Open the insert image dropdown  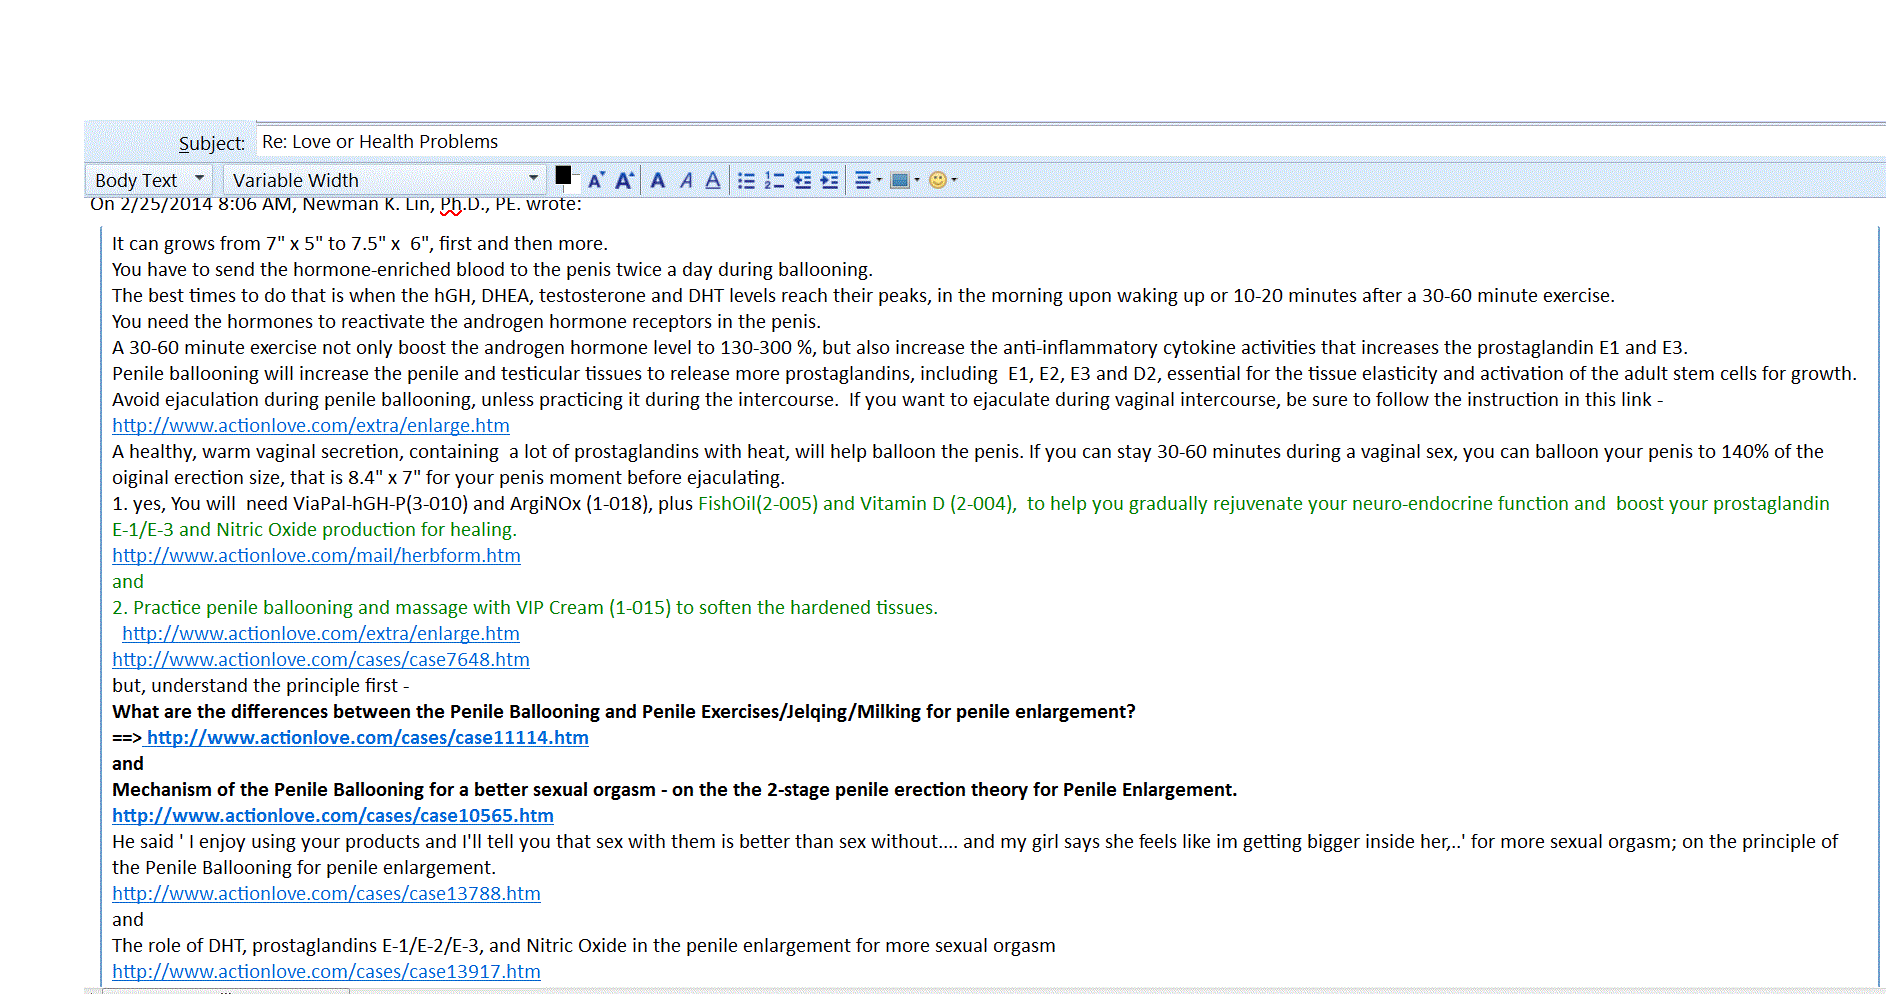pos(904,180)
